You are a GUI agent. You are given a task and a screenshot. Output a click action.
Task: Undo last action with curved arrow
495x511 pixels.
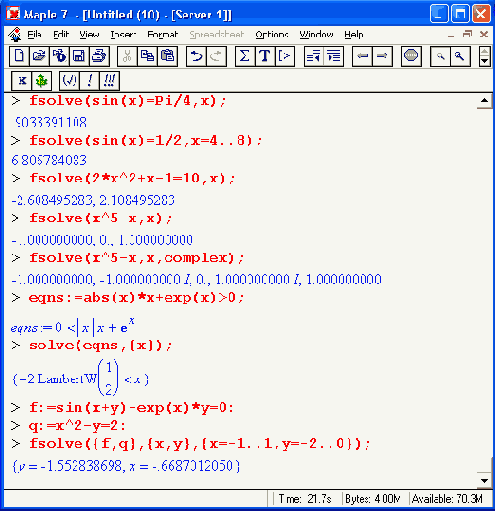tap(196, 56)
